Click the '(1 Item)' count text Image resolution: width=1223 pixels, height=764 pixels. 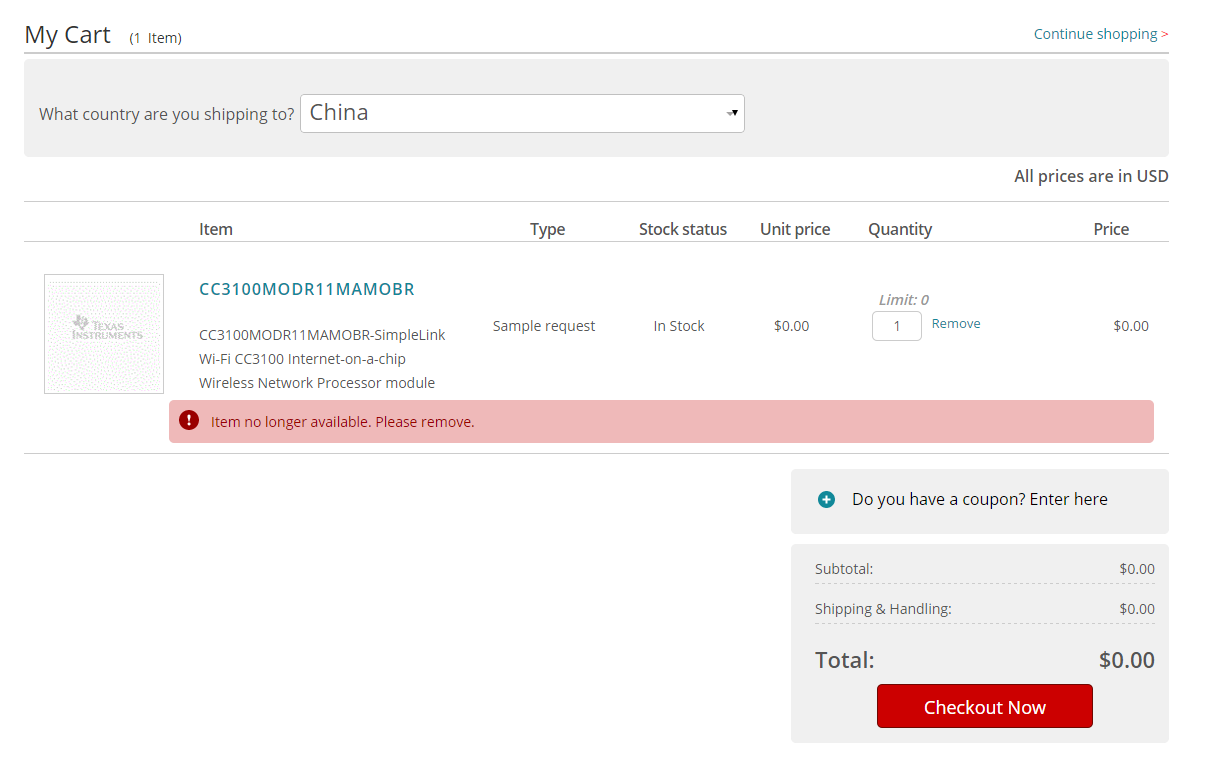[x=155, y=38]
